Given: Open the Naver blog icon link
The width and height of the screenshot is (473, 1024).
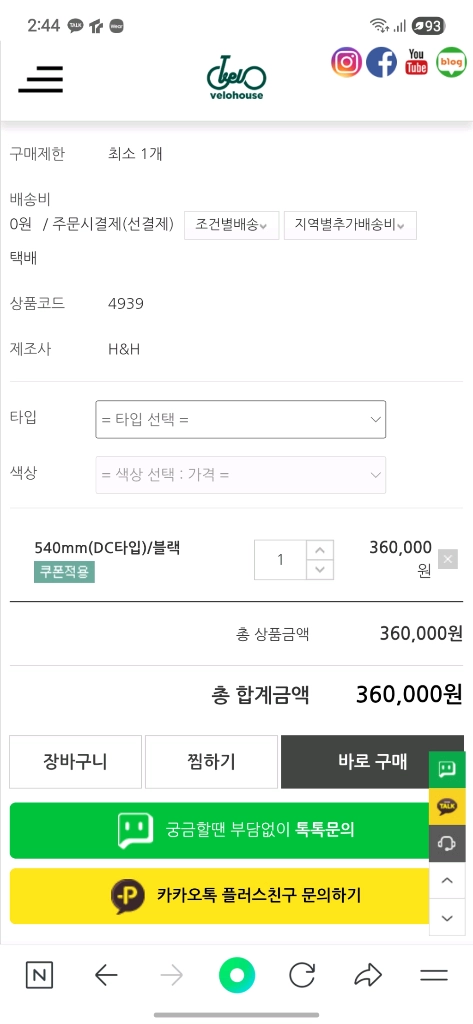Looking at the screenshot, I should (x=451, y=63).
